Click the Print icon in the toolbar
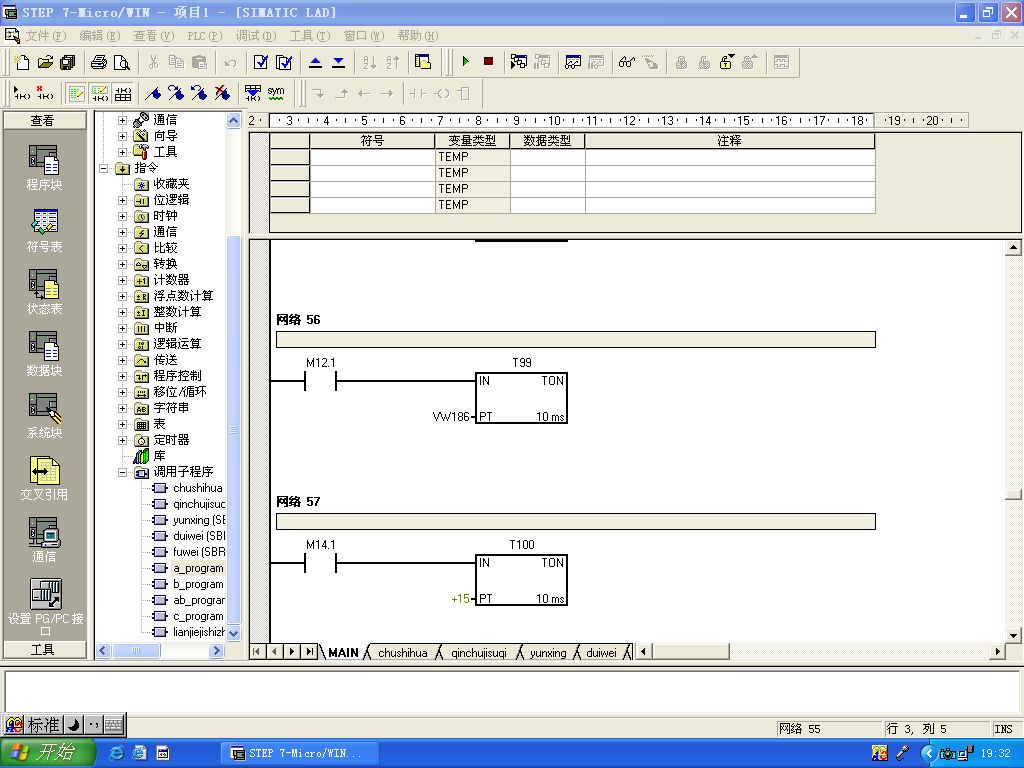Viewport: 1024px width, 768px height. (99, 62)
